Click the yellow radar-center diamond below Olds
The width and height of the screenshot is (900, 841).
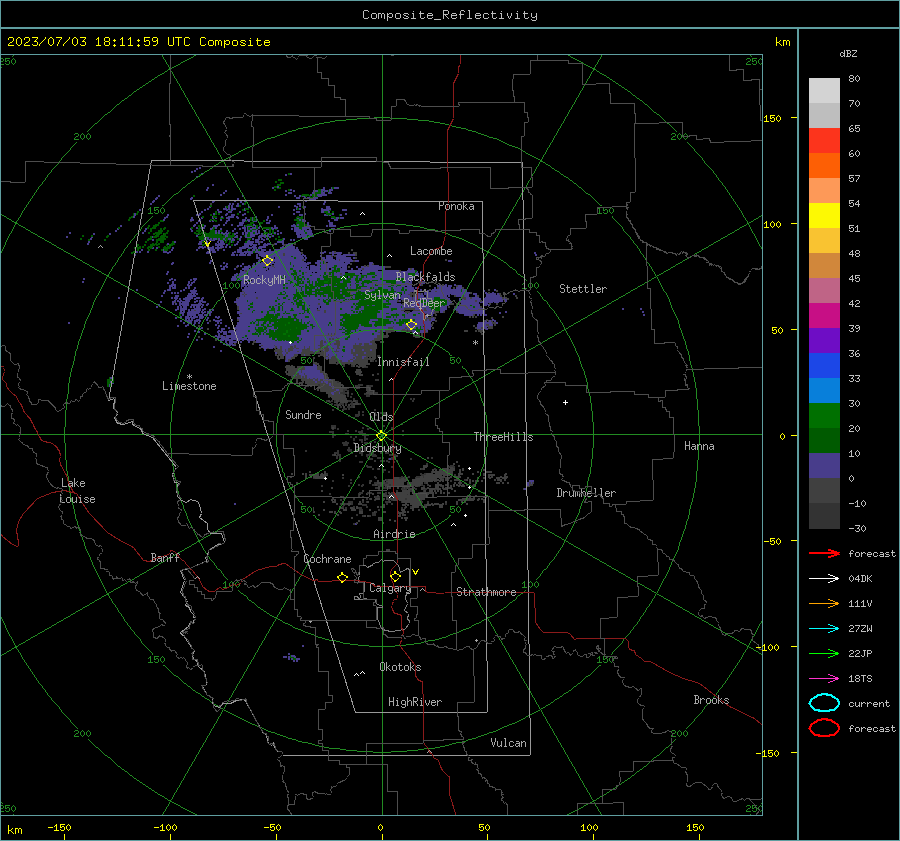382,435
